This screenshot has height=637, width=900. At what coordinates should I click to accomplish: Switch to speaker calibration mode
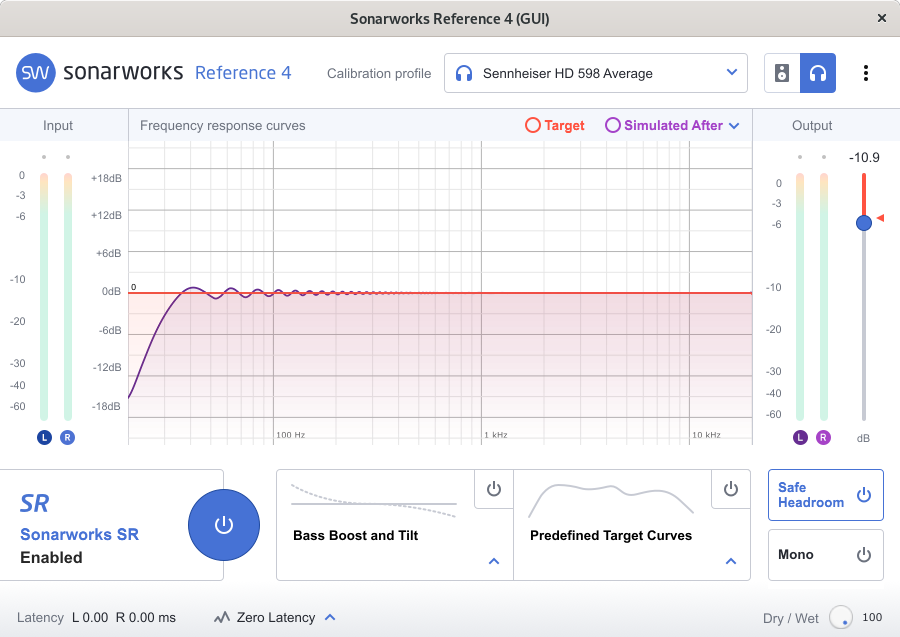tap(782, 73)
